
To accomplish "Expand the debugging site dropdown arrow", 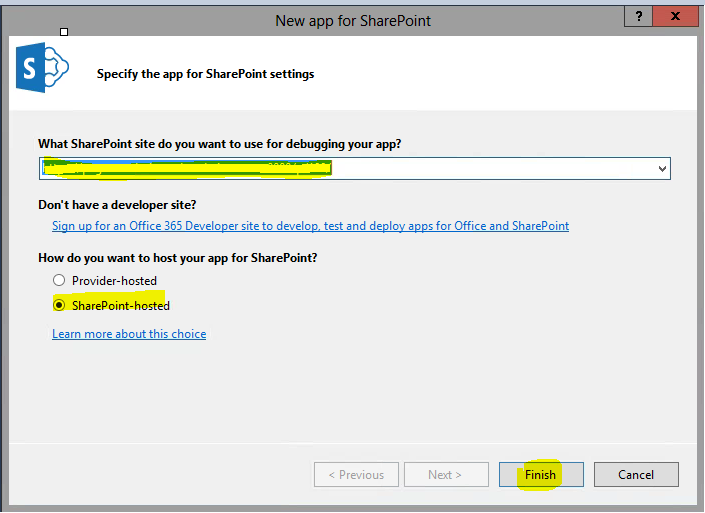I will coord(662,169).
